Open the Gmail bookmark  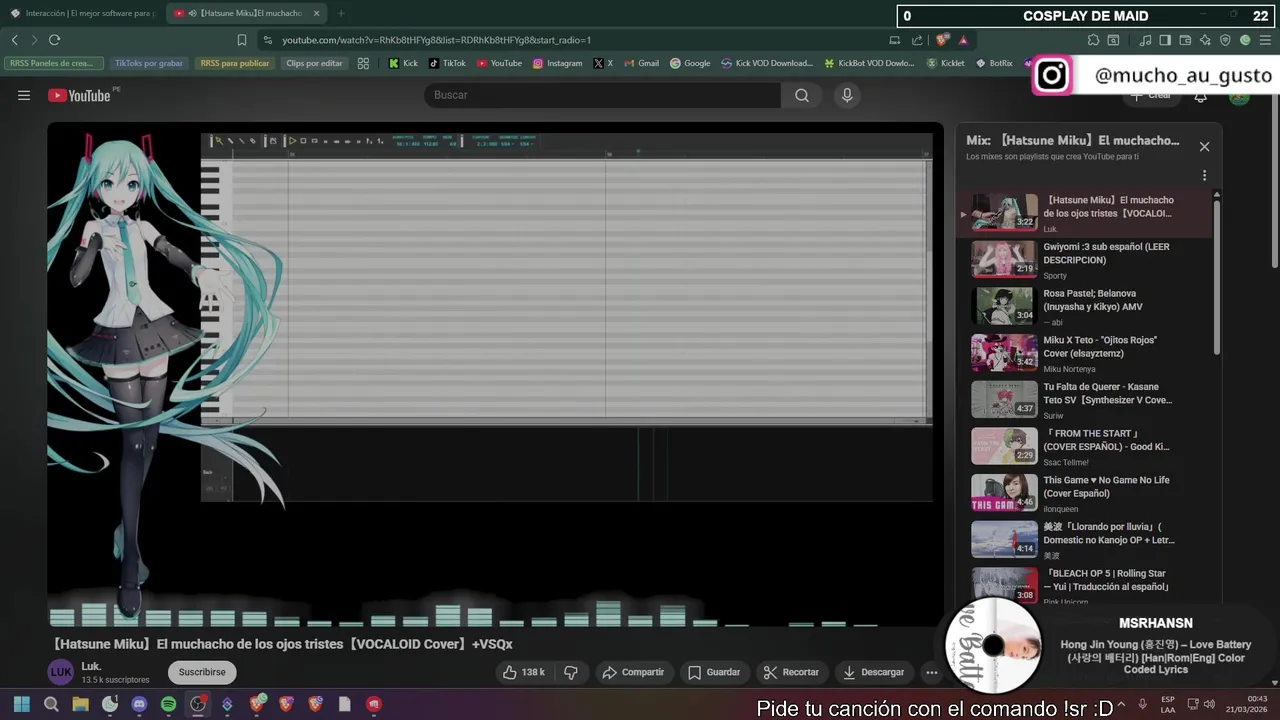[641, 63]
